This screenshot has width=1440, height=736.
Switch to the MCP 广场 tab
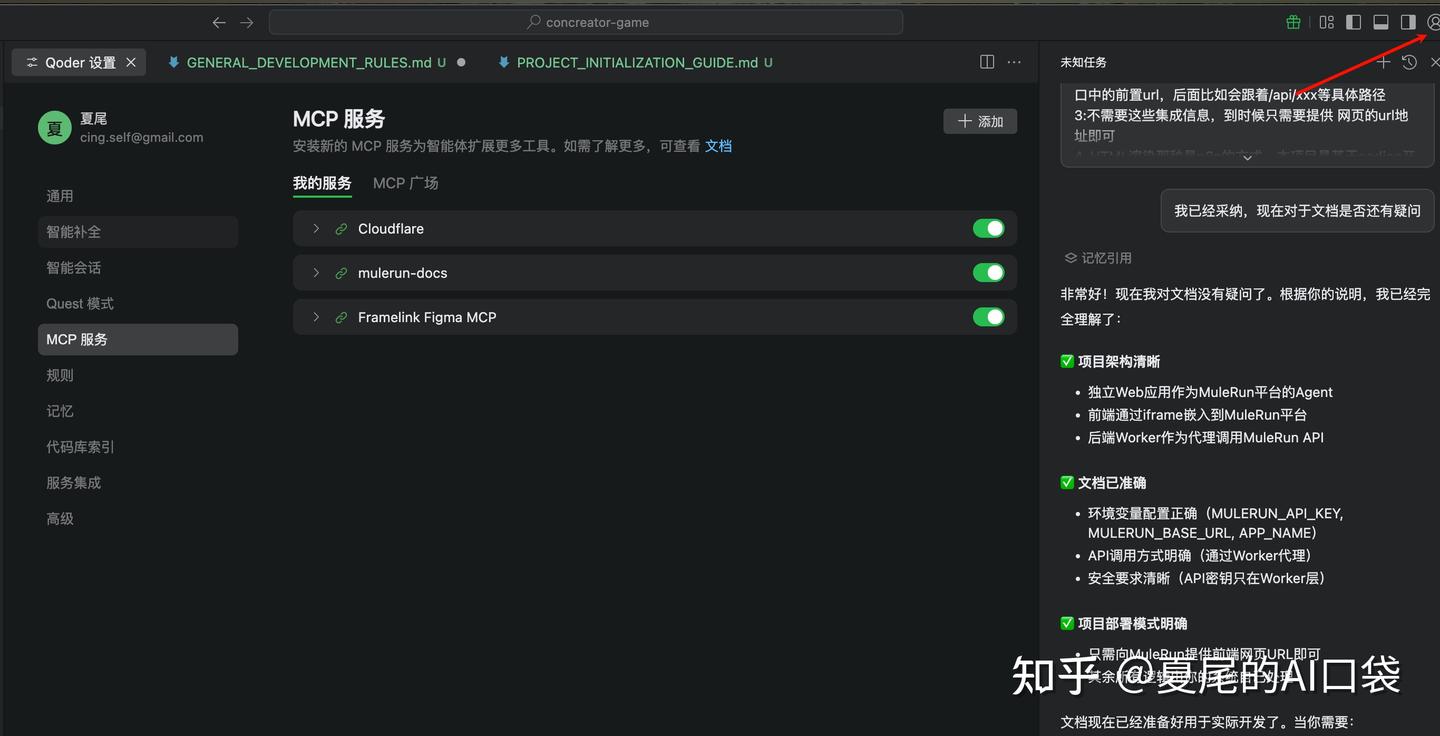coord(405,183)
